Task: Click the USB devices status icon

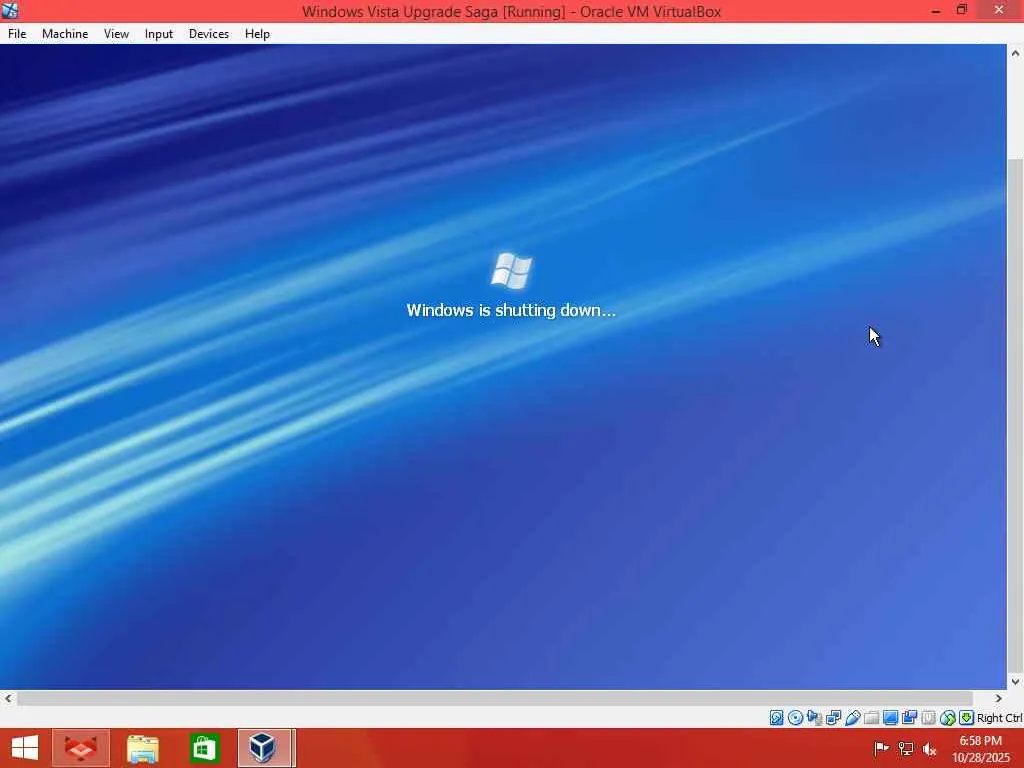Action: [852, 718]
